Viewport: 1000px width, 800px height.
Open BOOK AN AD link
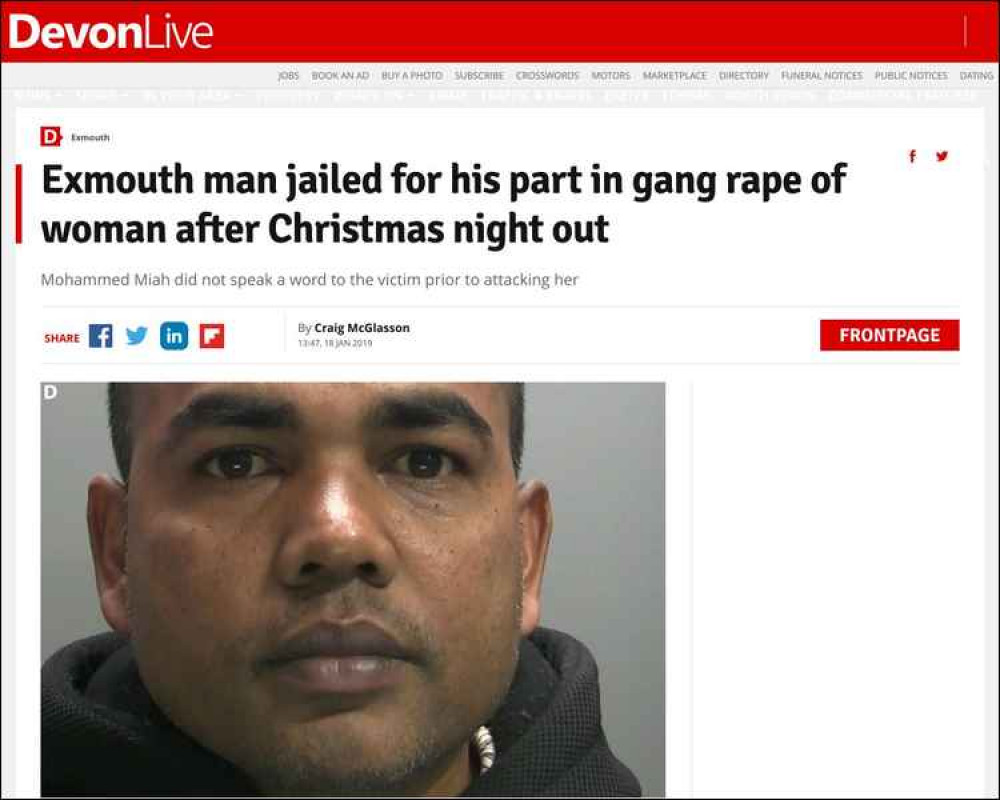click(x=340, y=75)
